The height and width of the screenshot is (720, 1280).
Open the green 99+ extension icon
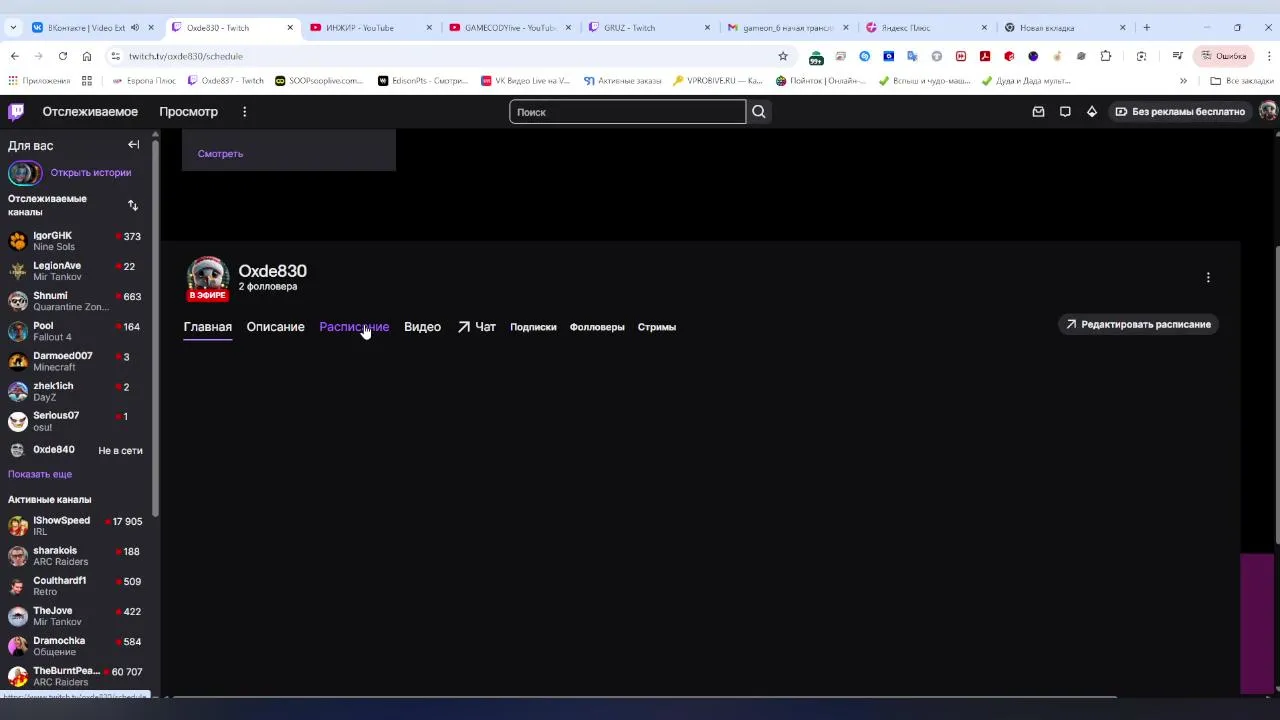coord(817,57)
